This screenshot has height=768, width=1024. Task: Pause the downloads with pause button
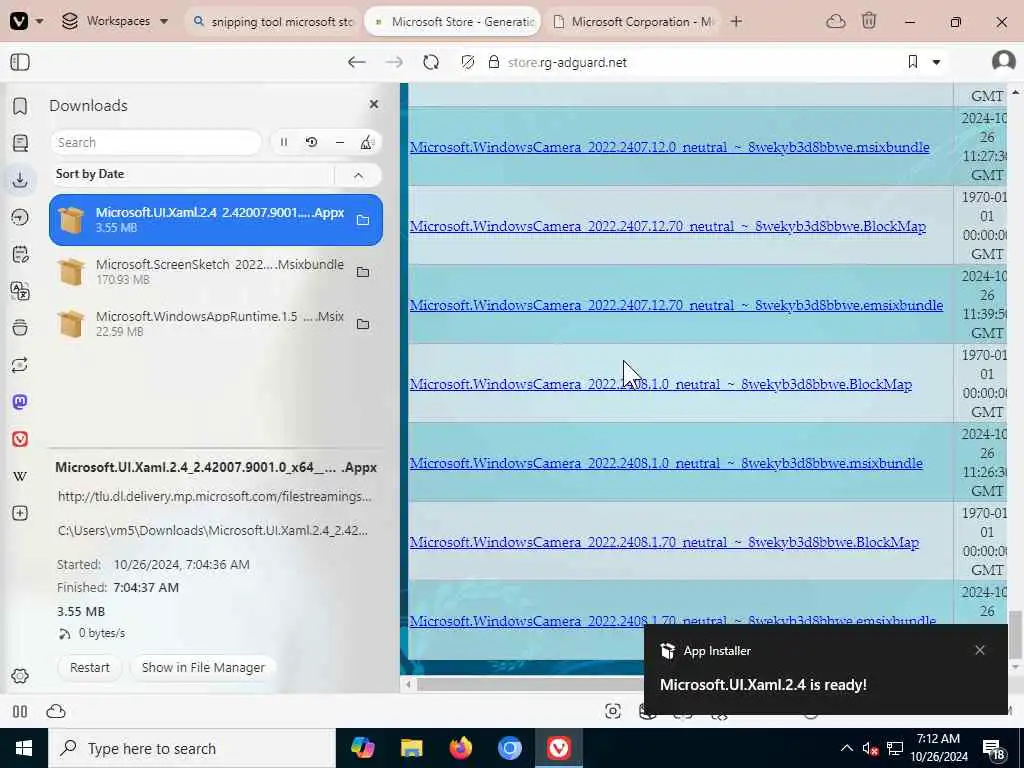tap(284, 142)
